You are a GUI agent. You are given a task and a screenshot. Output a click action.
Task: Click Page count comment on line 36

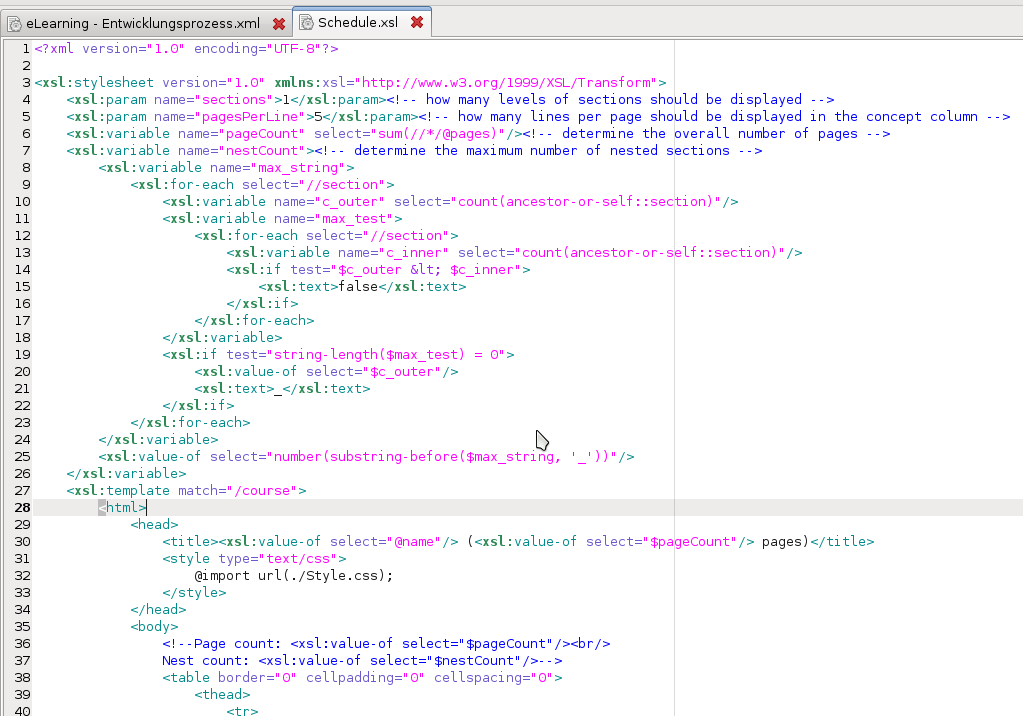(x=386, y=643)
